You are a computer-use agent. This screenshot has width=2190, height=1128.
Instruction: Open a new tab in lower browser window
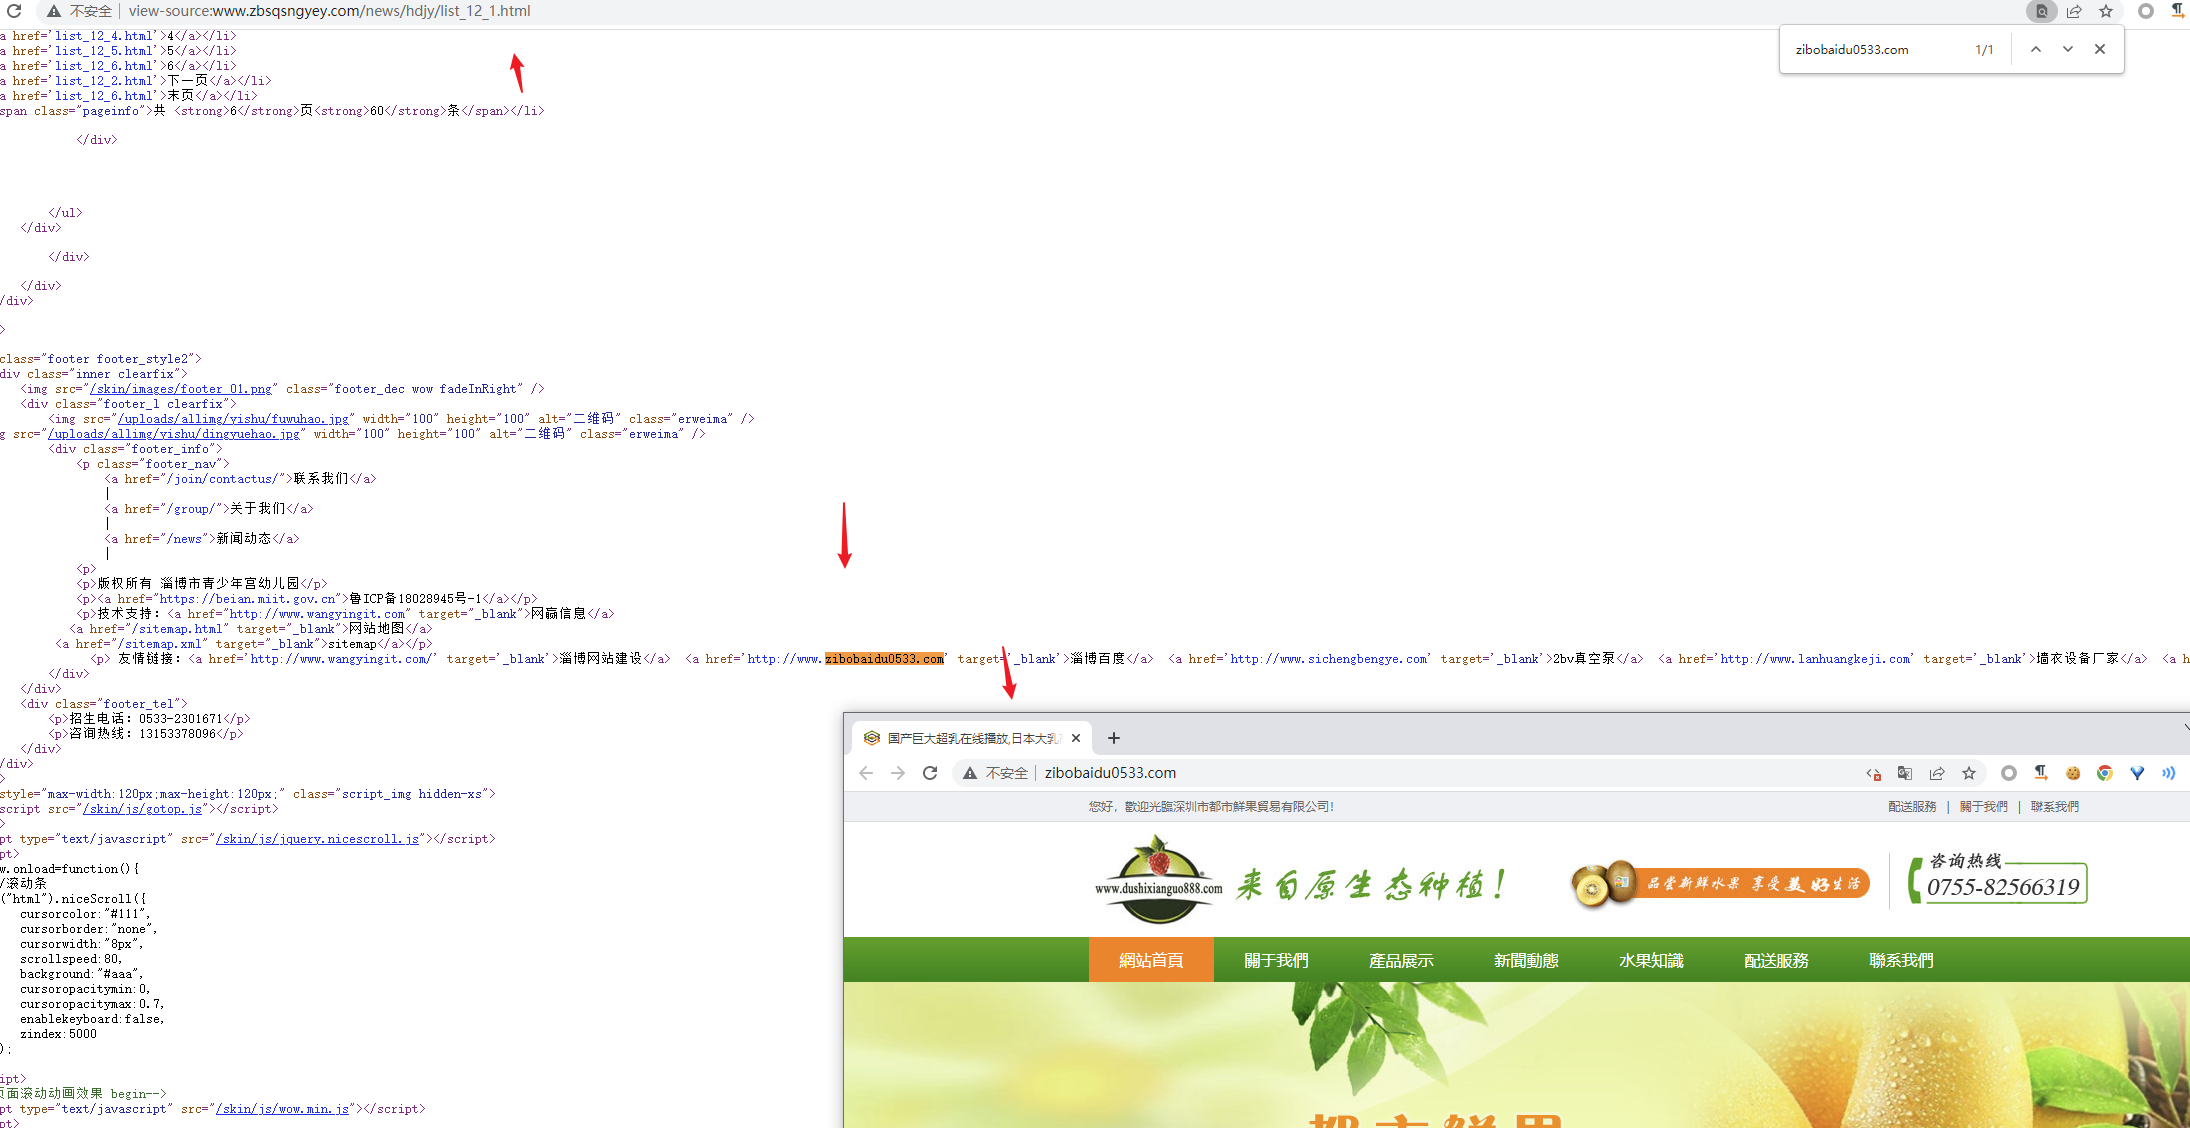(x=1114, y=738)
